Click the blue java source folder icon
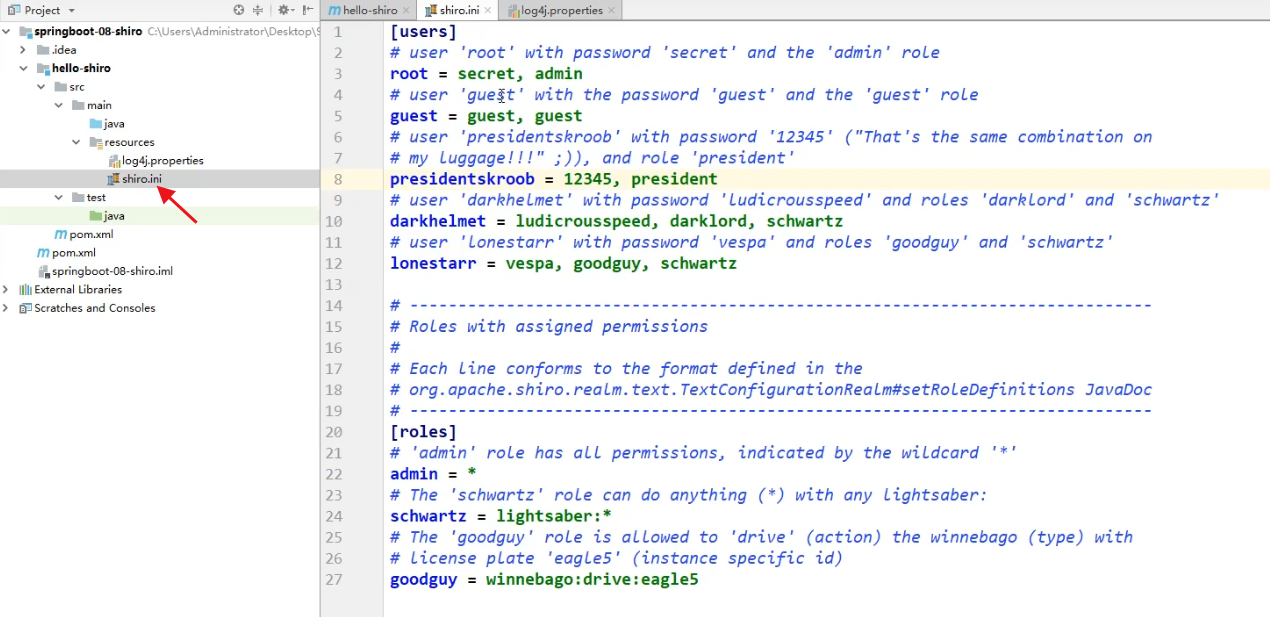1270x617 pixels. [x=95, y=124]
